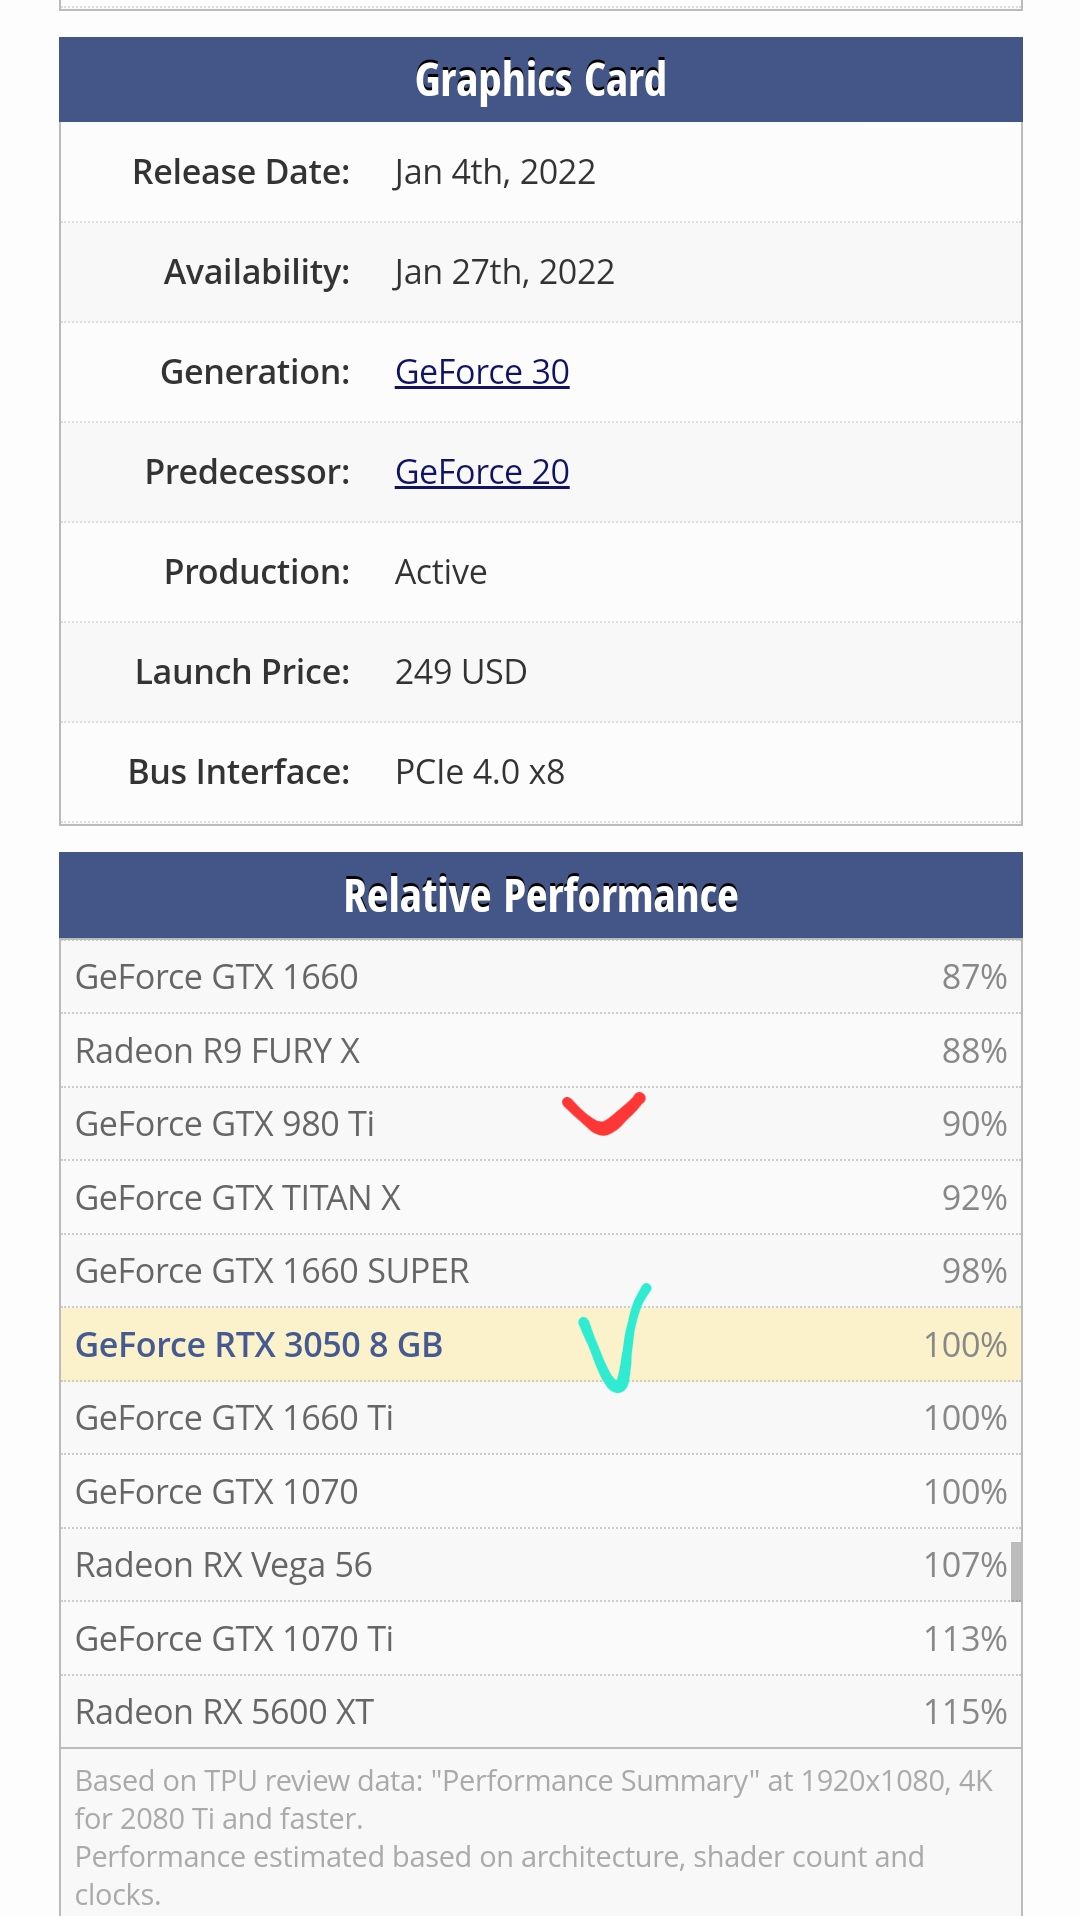Open Radeon RX 5600 XT entry

224,1712
